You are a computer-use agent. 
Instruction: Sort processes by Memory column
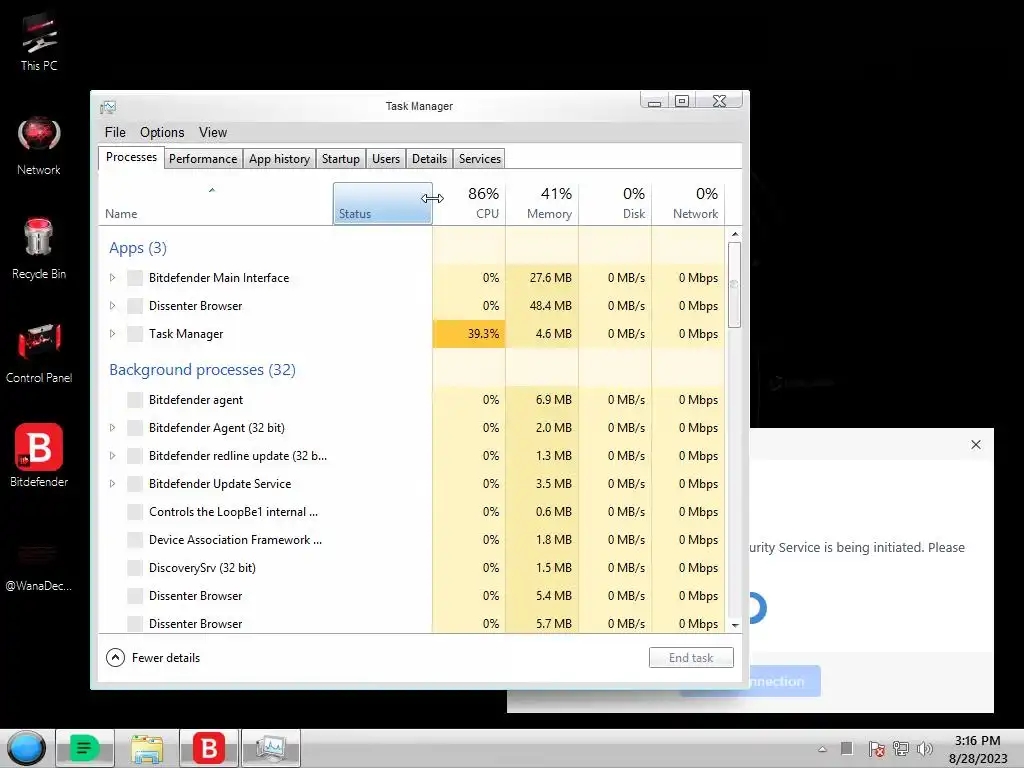click(x=542, y=204)
